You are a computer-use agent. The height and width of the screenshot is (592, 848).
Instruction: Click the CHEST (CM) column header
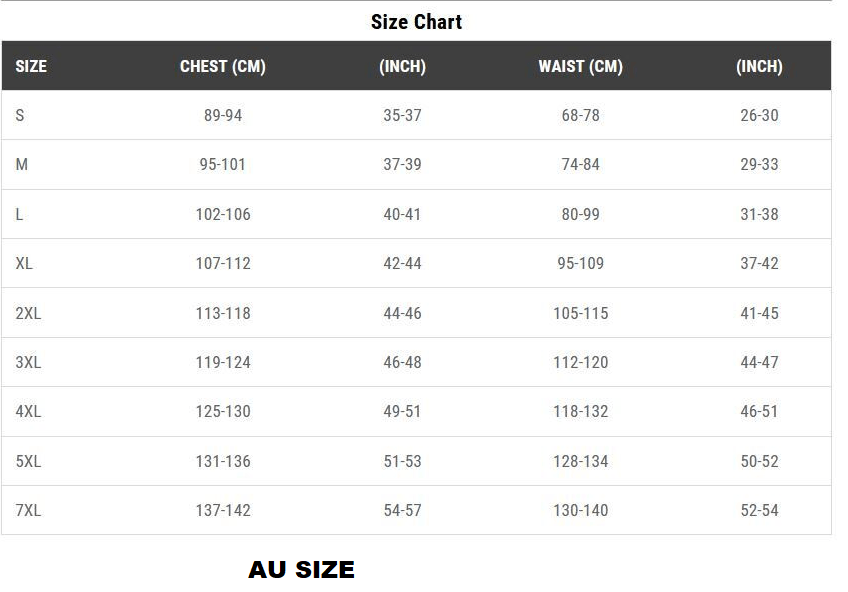click(x=223, y=67)
